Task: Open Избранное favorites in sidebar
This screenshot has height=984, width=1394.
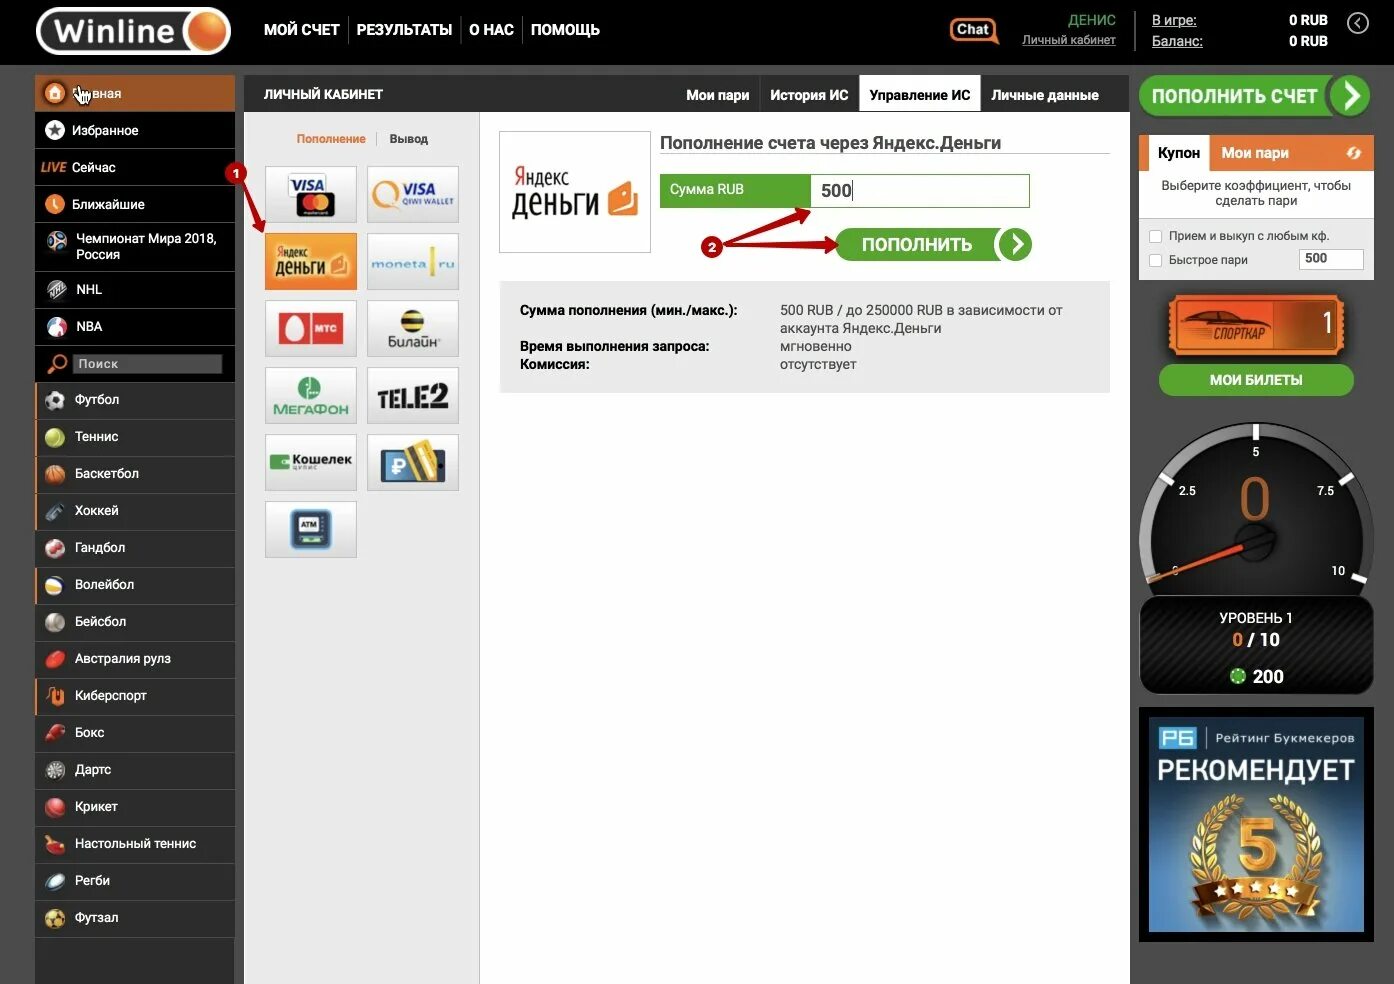Action: pyautogui.click(x=135, y=130)
